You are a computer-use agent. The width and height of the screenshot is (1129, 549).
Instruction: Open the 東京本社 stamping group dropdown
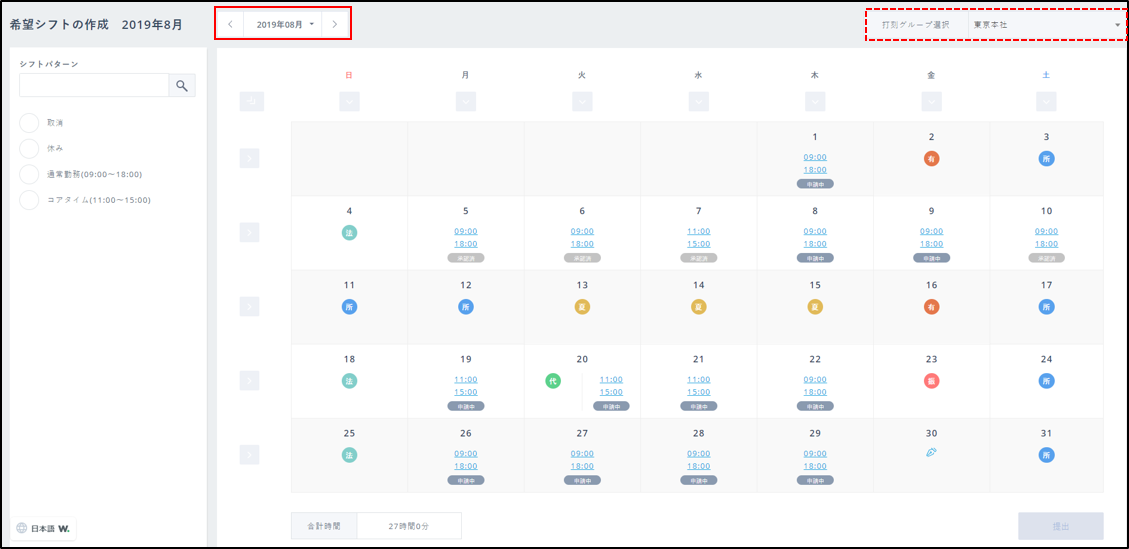(1045, 24)
